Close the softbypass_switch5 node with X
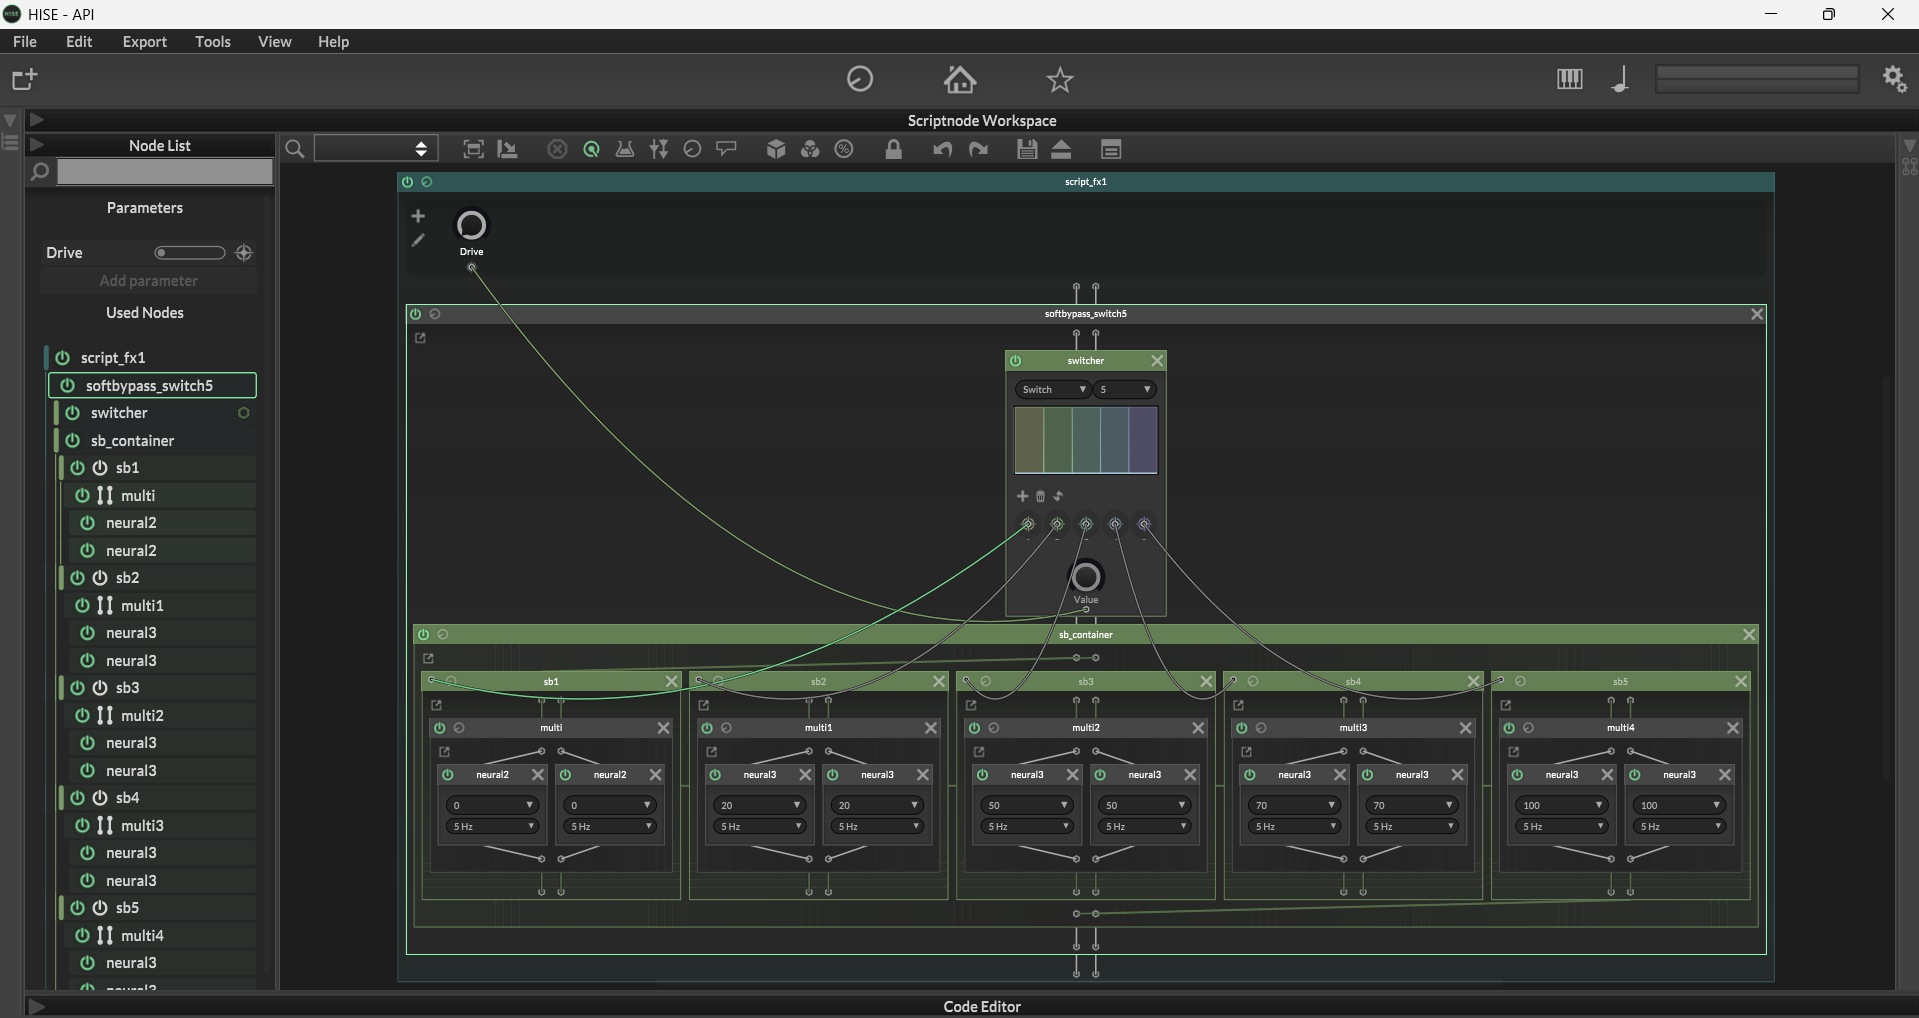The width and height of the screenshot is (1919, 1018). click(x=1756, y=314)
